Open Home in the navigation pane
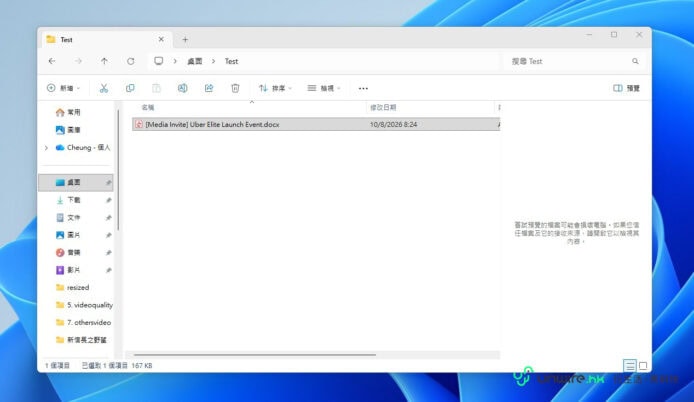The height and width of the screenshot is (402, 694). [x=68, y=112]
